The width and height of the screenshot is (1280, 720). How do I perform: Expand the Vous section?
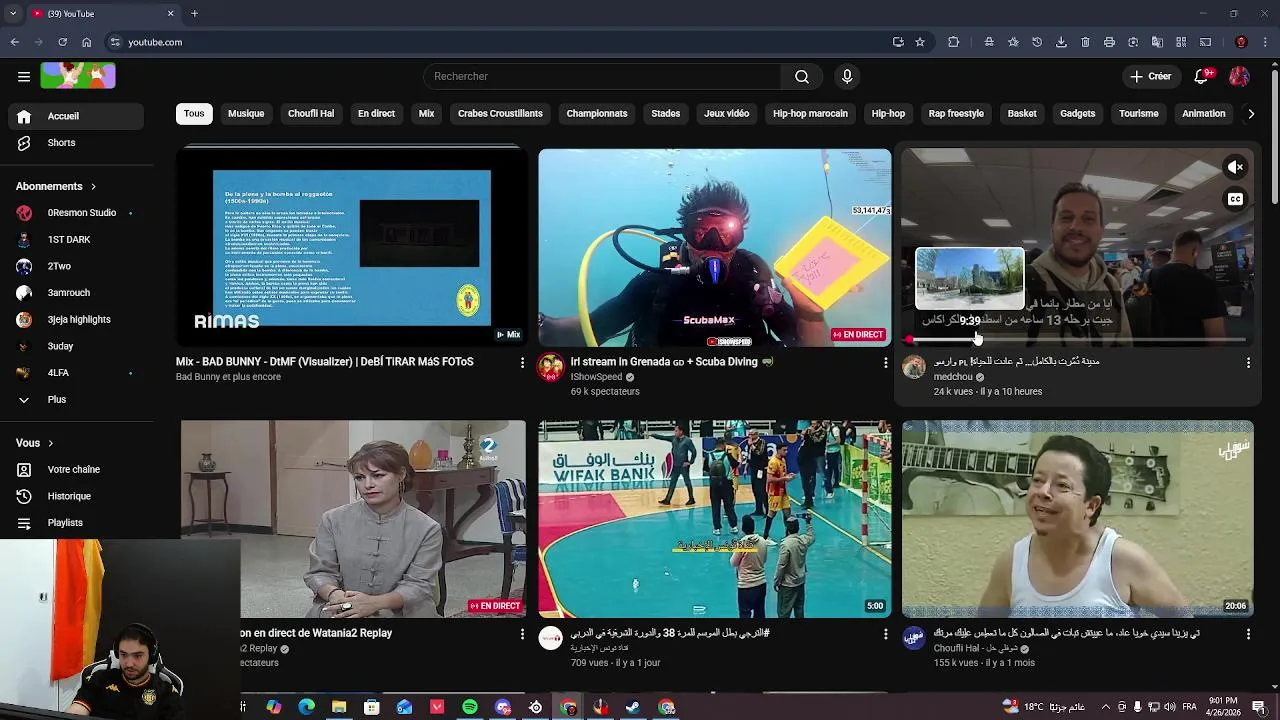[x=35, y=443]
